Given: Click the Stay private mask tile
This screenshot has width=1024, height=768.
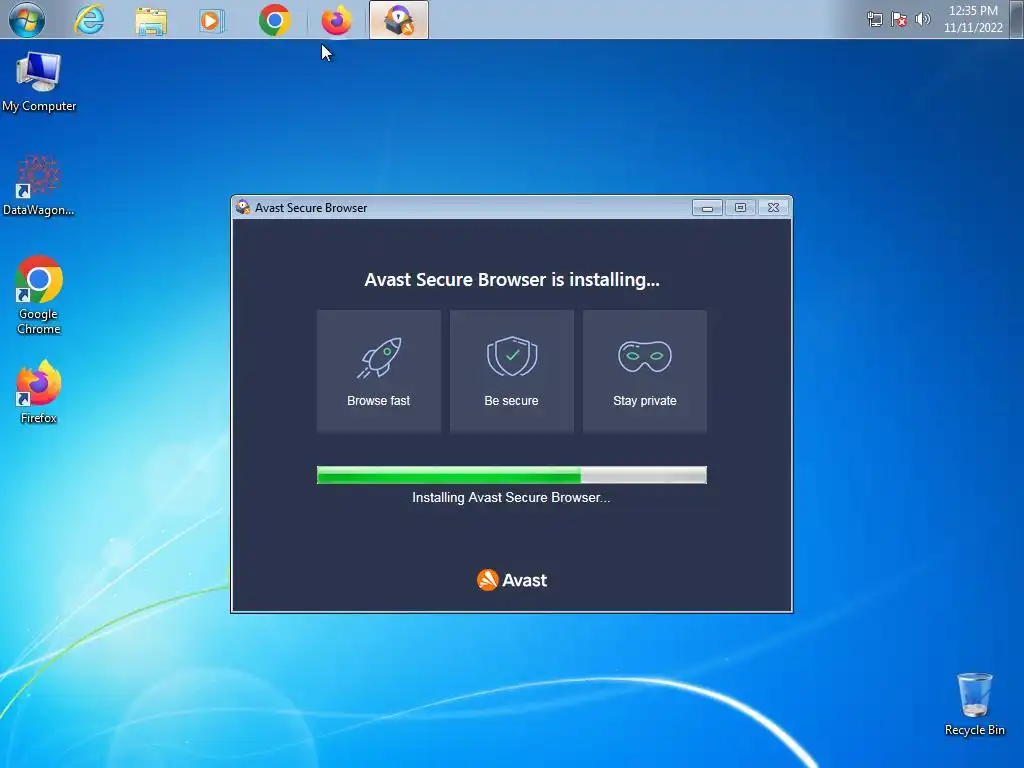Looking at the screenshot, I should pyautogui.click(x=645, y=371).
